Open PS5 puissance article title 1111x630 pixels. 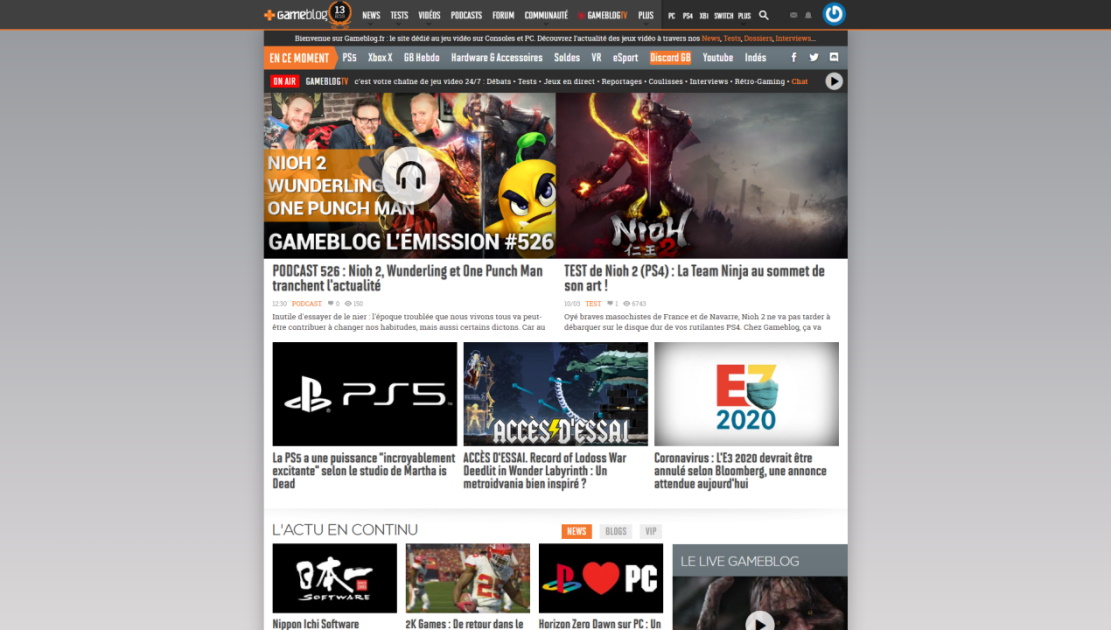[363, 471]
